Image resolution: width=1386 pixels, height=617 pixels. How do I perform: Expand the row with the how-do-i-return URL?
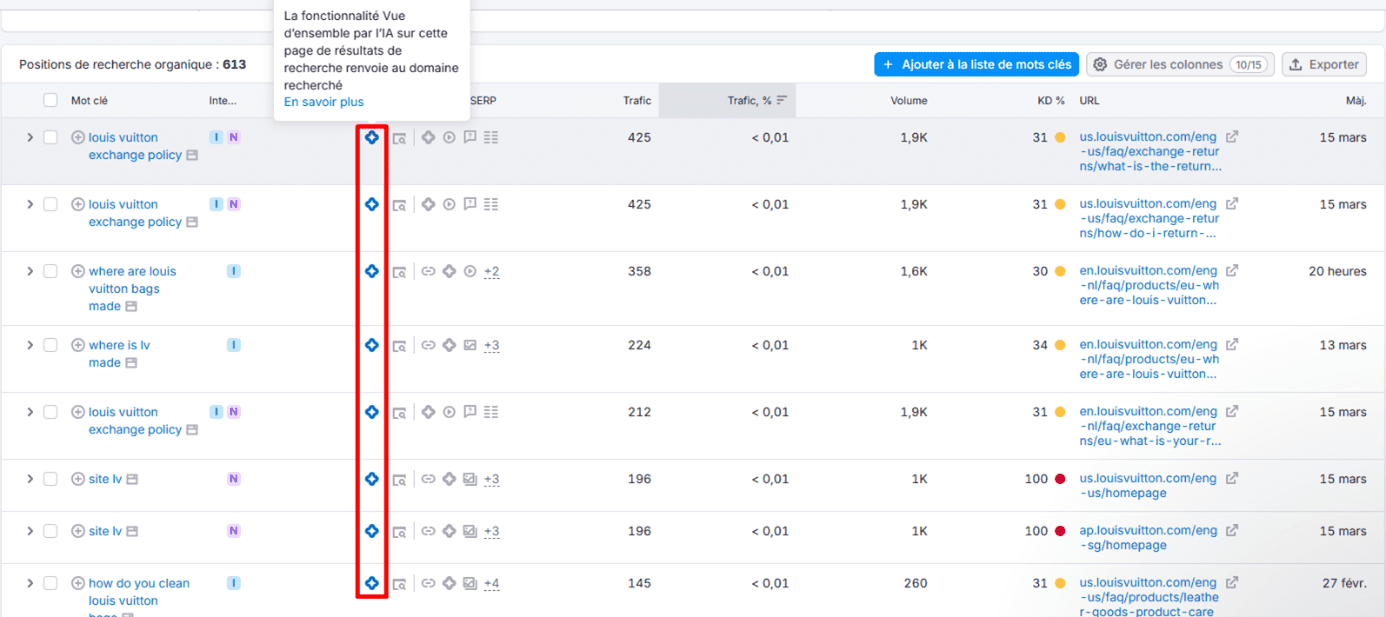30,204
